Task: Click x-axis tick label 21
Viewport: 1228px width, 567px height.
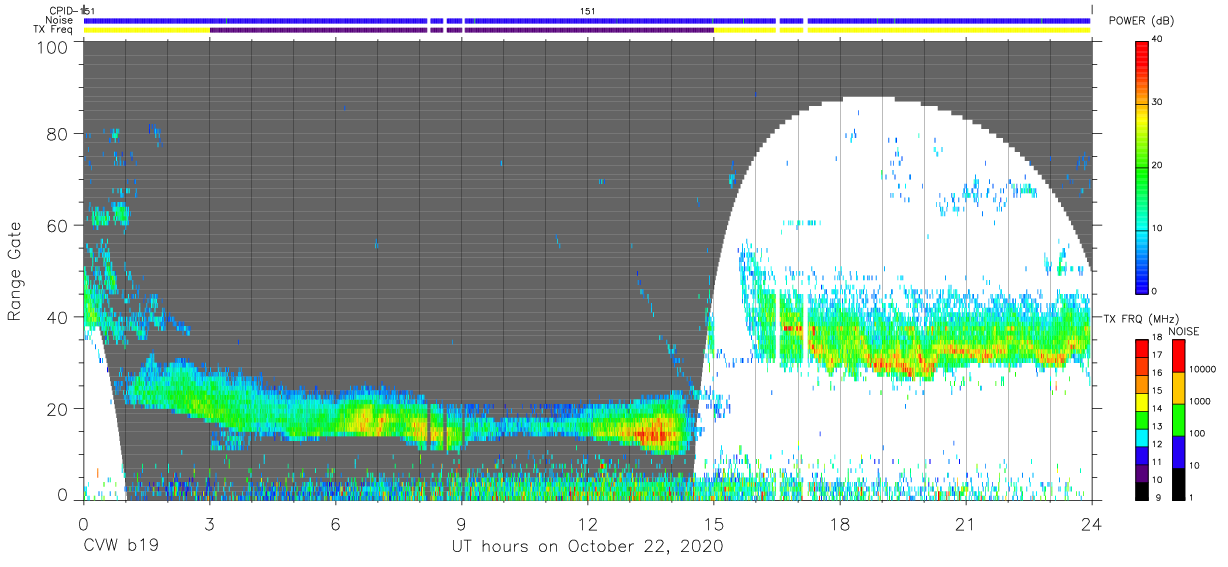Action: (x=966, y=524)
